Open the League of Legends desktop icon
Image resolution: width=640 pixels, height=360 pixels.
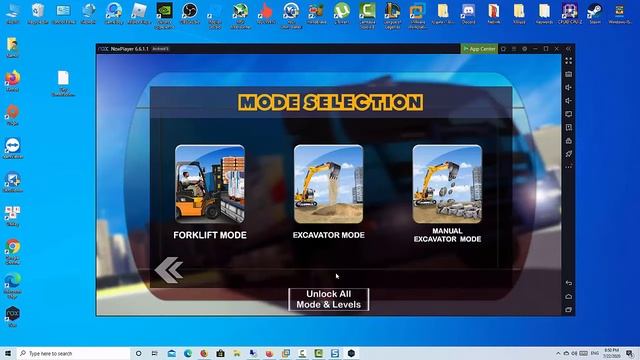[x=392, y=16]
